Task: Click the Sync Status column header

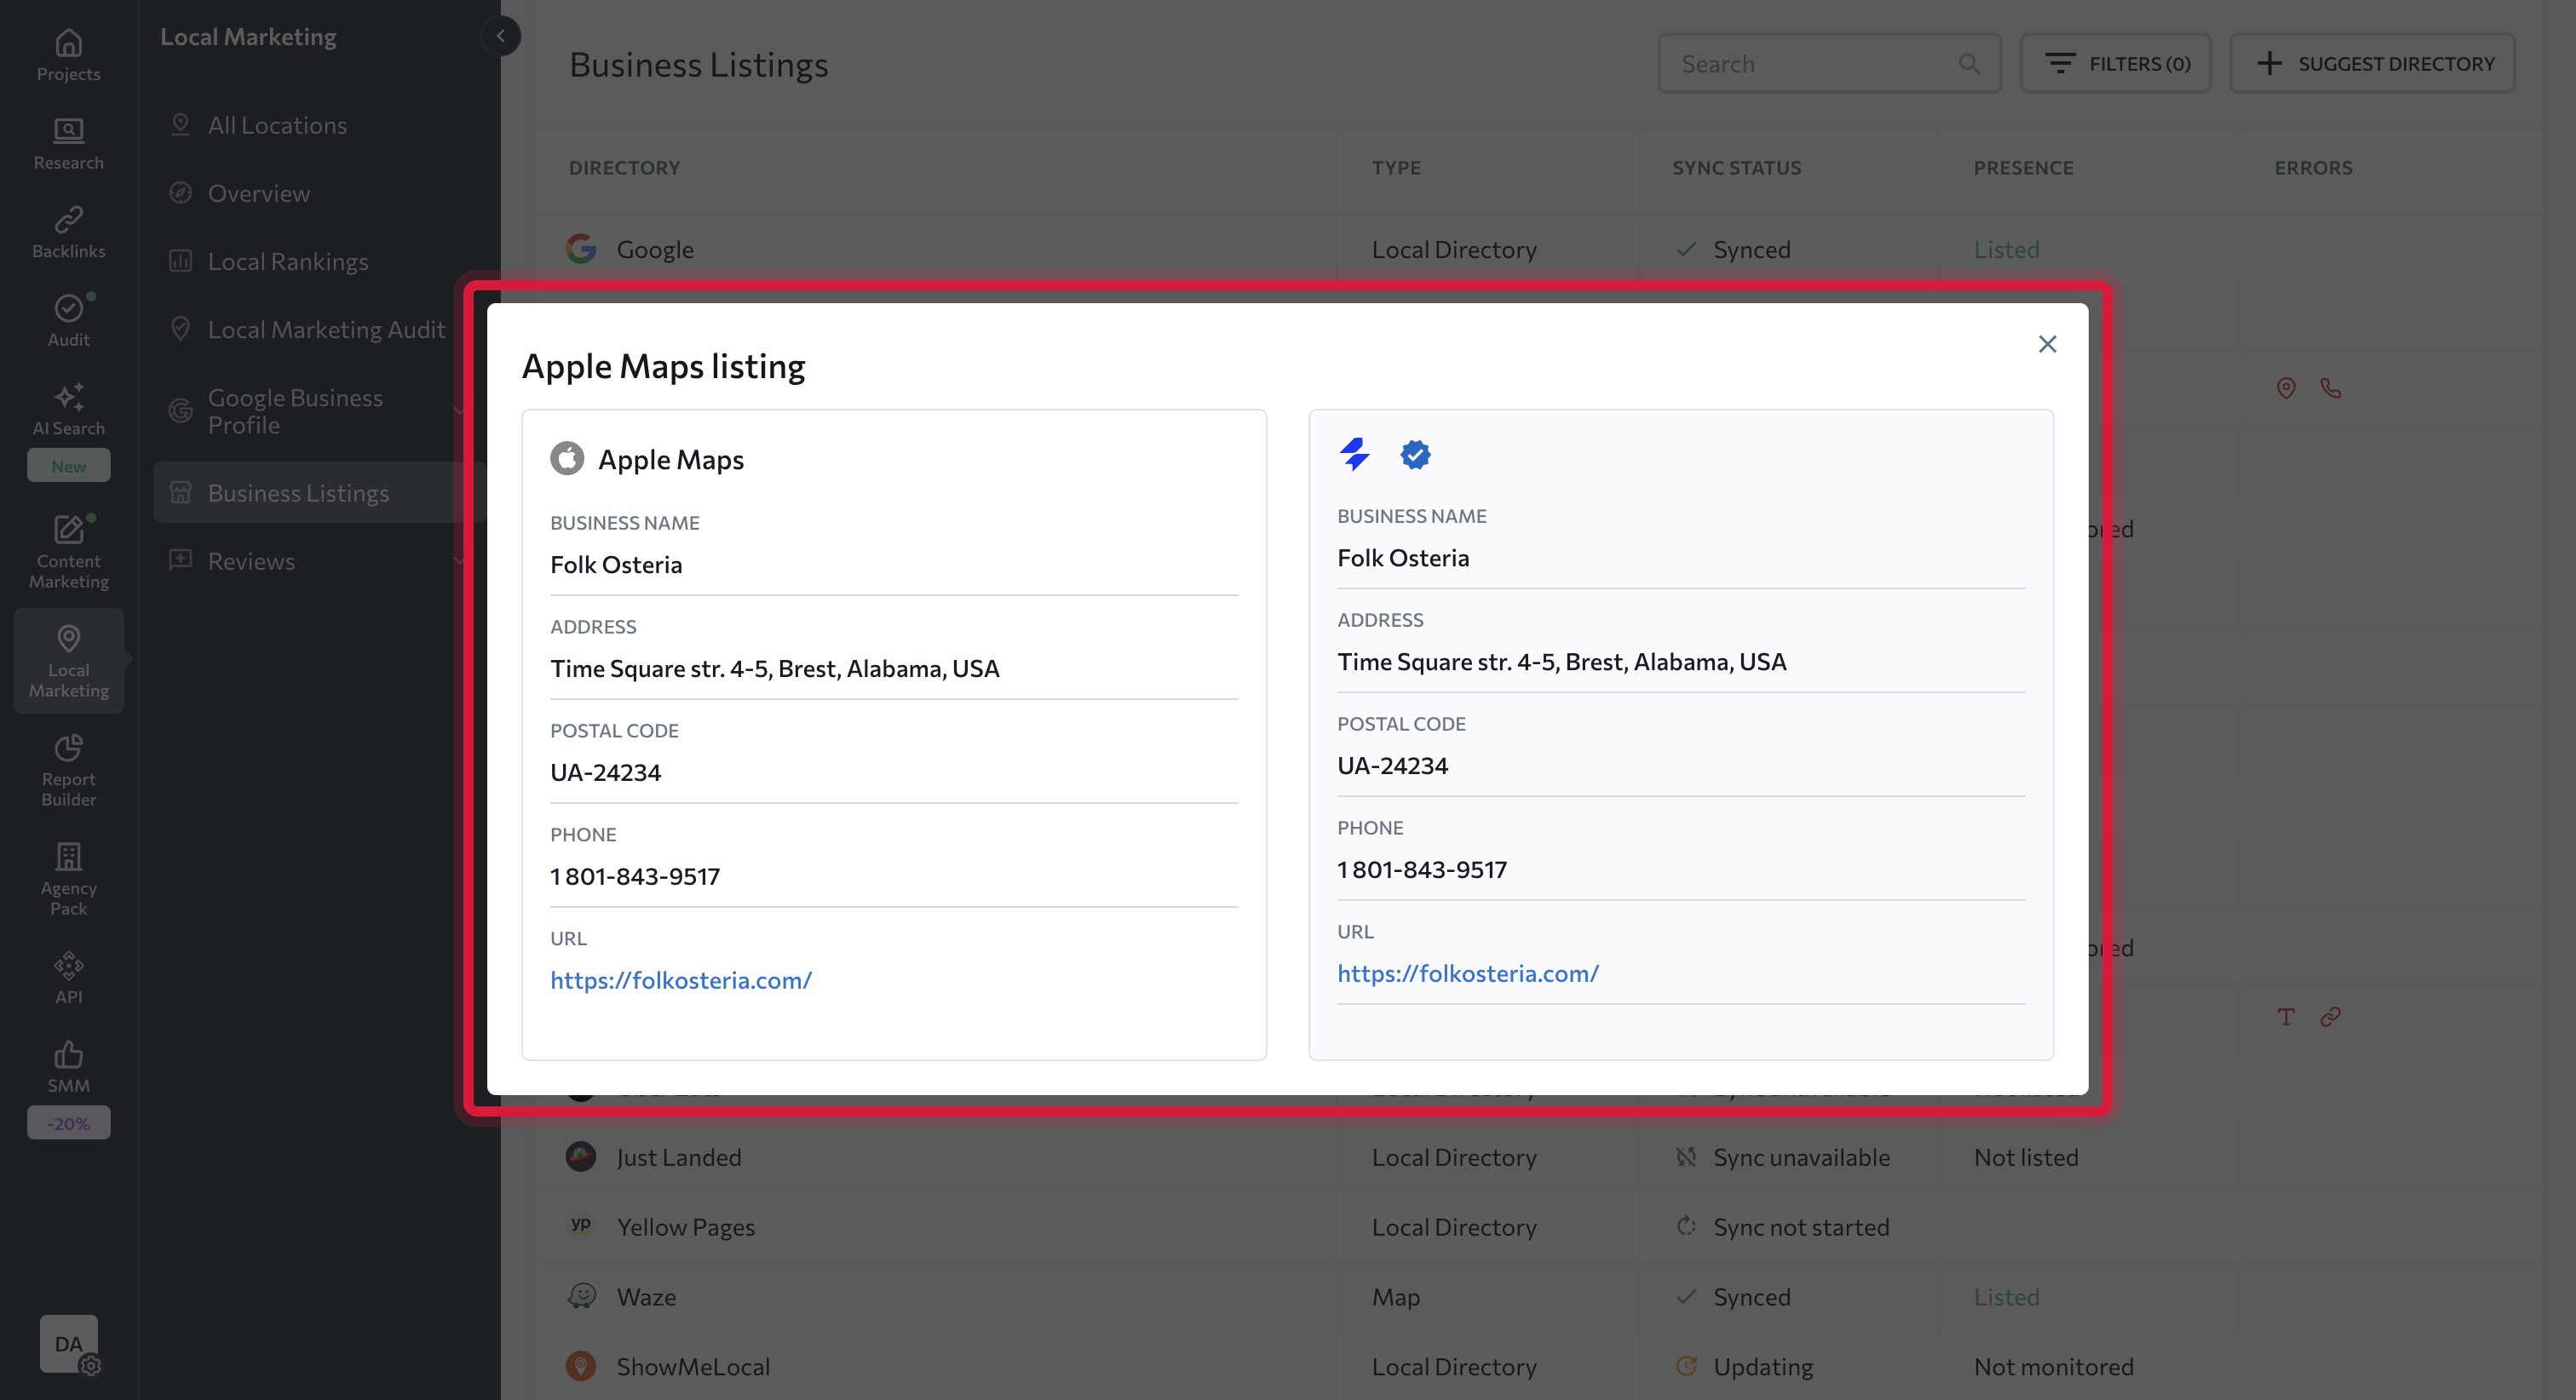Action: 1737,168
